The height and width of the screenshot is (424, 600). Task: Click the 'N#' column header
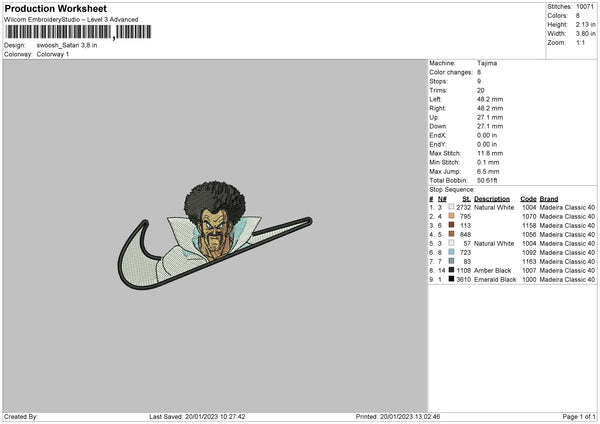coord(442,199)
